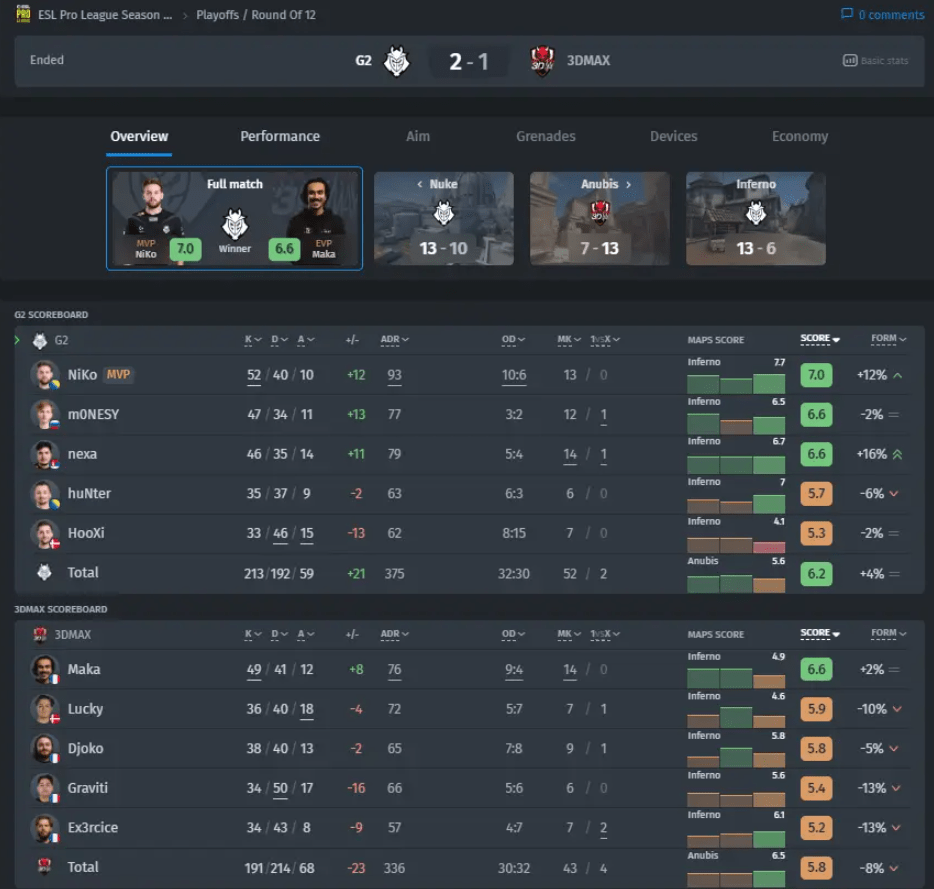Switch to the Performance tab
Screen dimensions: 934x889
(280, 136)
